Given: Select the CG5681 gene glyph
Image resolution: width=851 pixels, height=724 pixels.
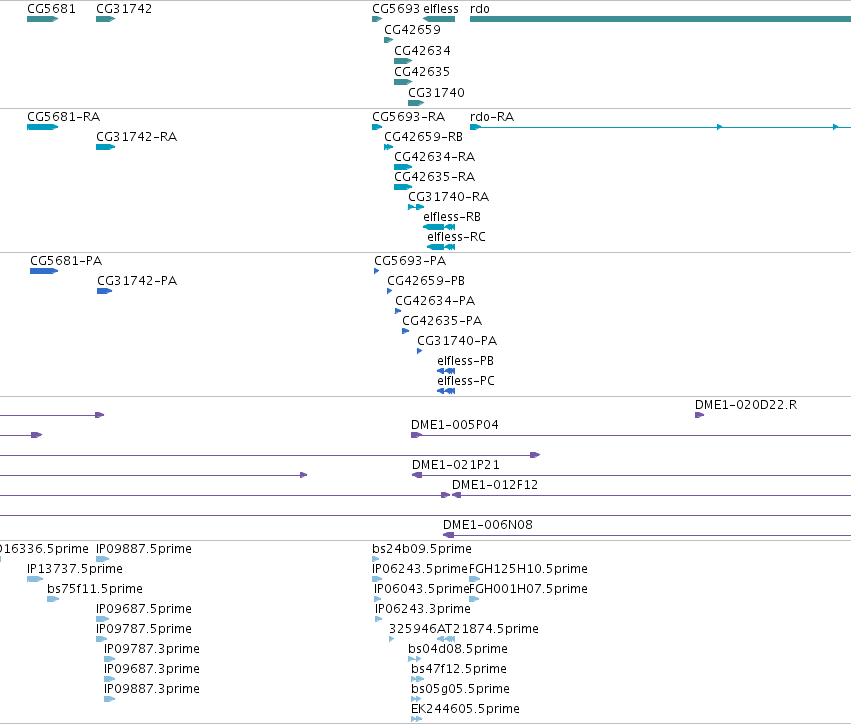Looking at the screenshot, I should click(x=42, y=19).
